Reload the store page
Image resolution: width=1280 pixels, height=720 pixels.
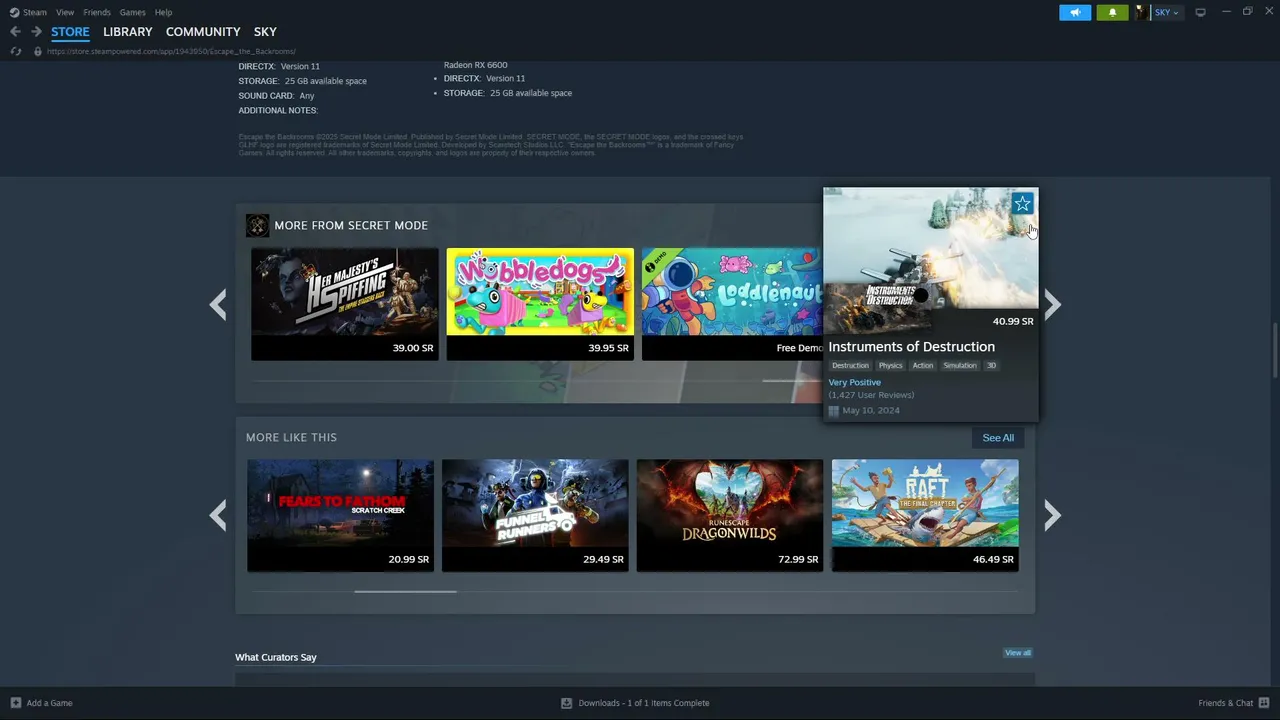(15, 51)
